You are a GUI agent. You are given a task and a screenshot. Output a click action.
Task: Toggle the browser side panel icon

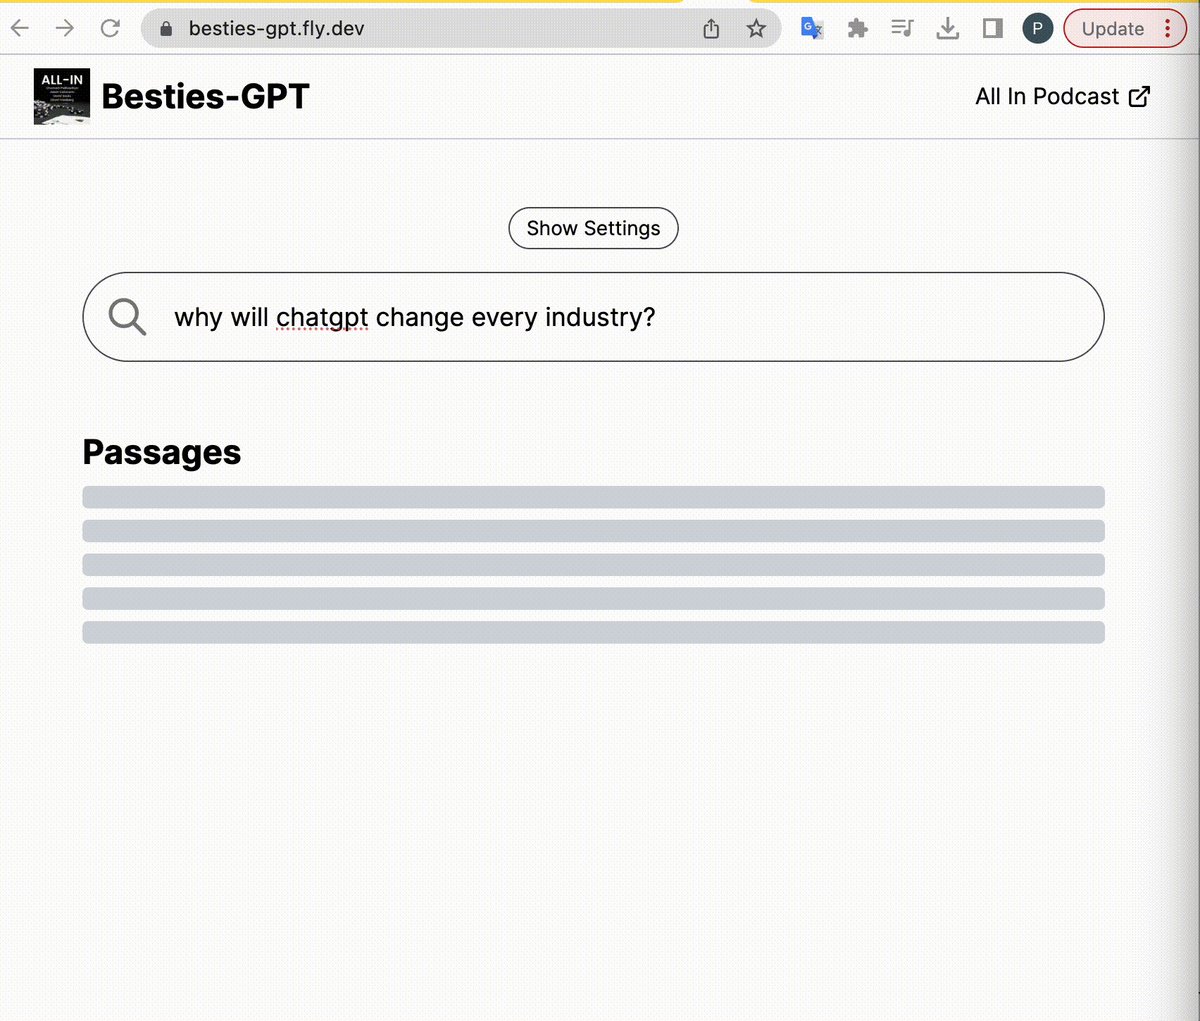pyautogui.click(x=992, y=28)
